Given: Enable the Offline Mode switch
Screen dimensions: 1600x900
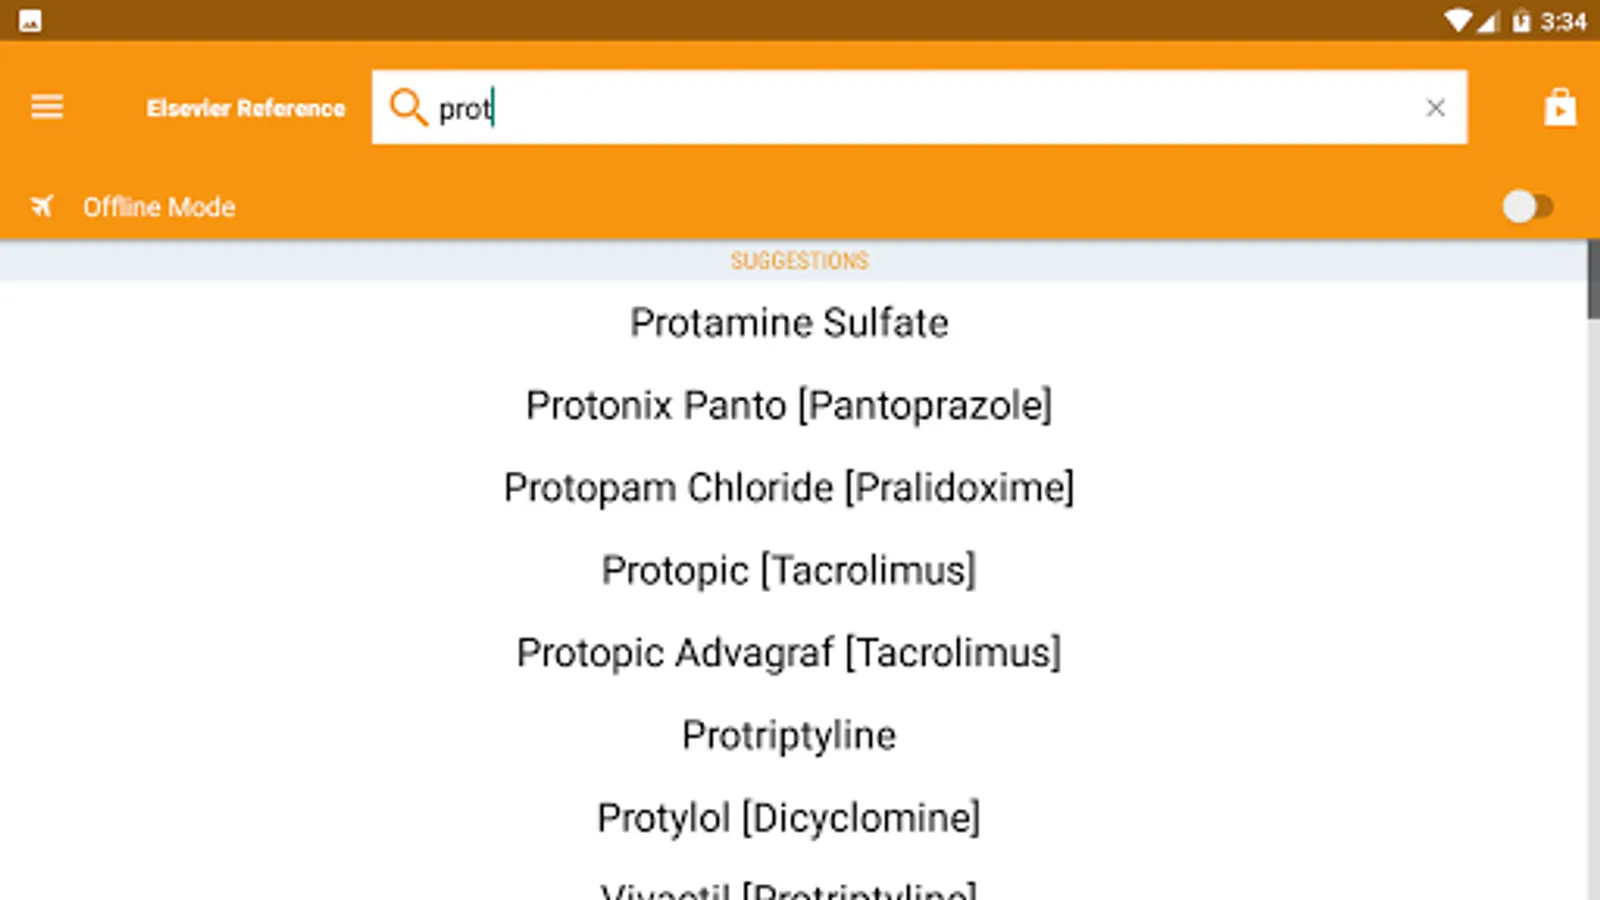Looking at the screenshot, I should click(x=1527, y=207).
